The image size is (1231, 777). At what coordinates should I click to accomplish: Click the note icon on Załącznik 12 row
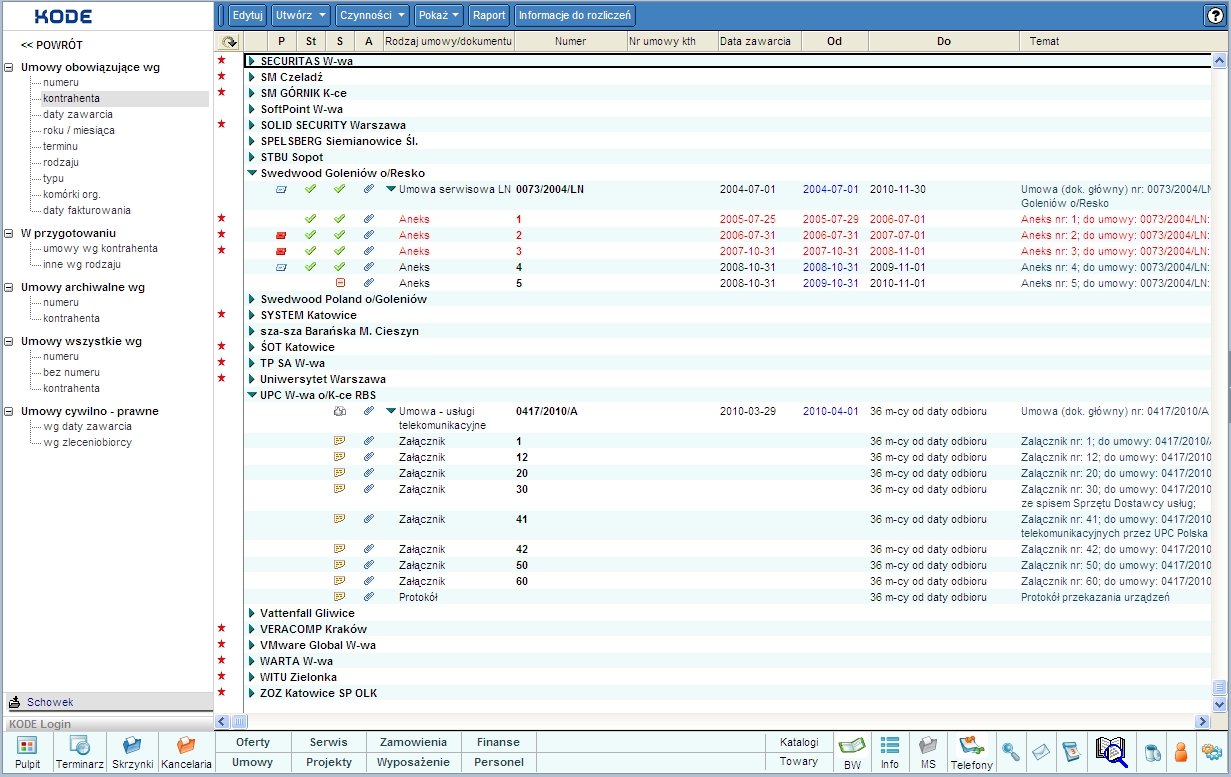pos(340,457)
